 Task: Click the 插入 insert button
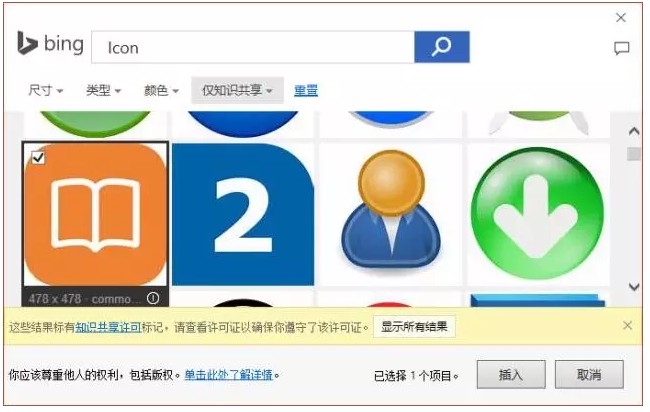(511, 375)
